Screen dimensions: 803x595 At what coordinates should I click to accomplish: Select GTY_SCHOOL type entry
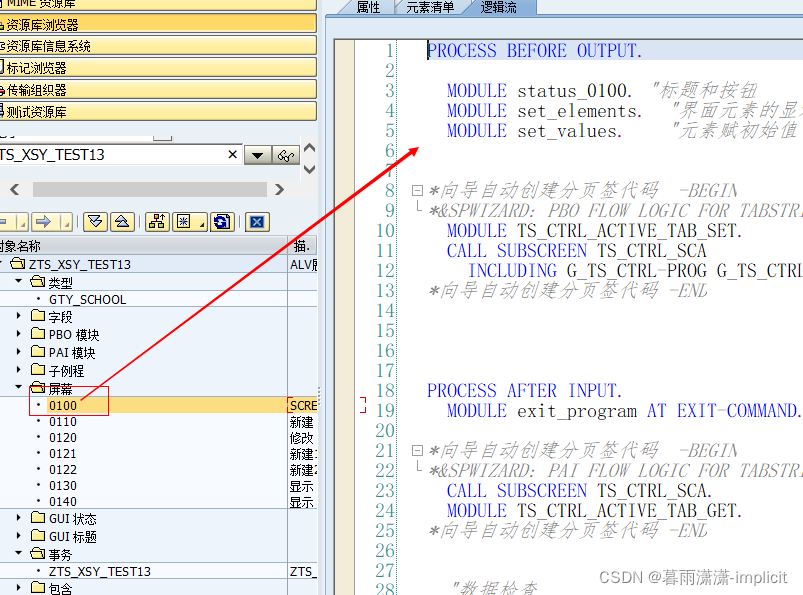click(88, 300)
